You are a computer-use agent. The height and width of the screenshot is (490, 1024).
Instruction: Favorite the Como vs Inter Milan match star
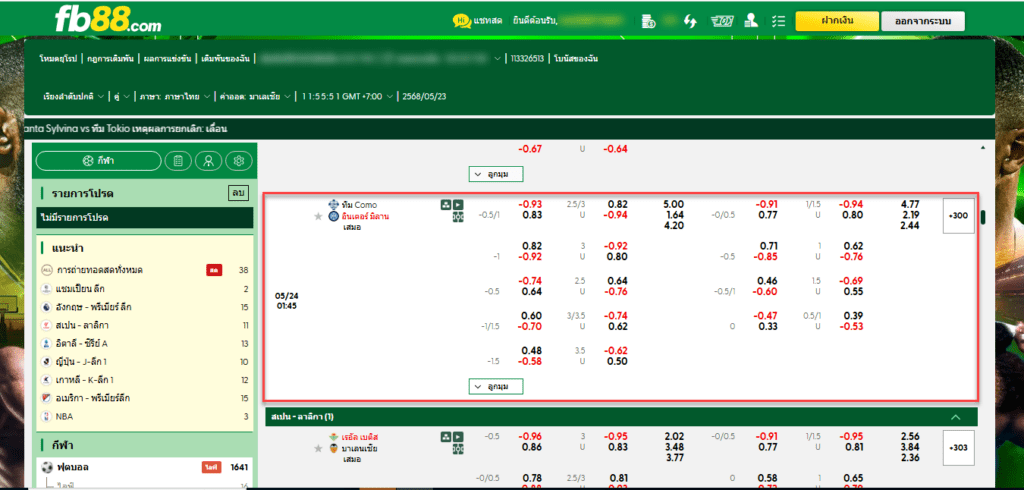pos(318,216)
